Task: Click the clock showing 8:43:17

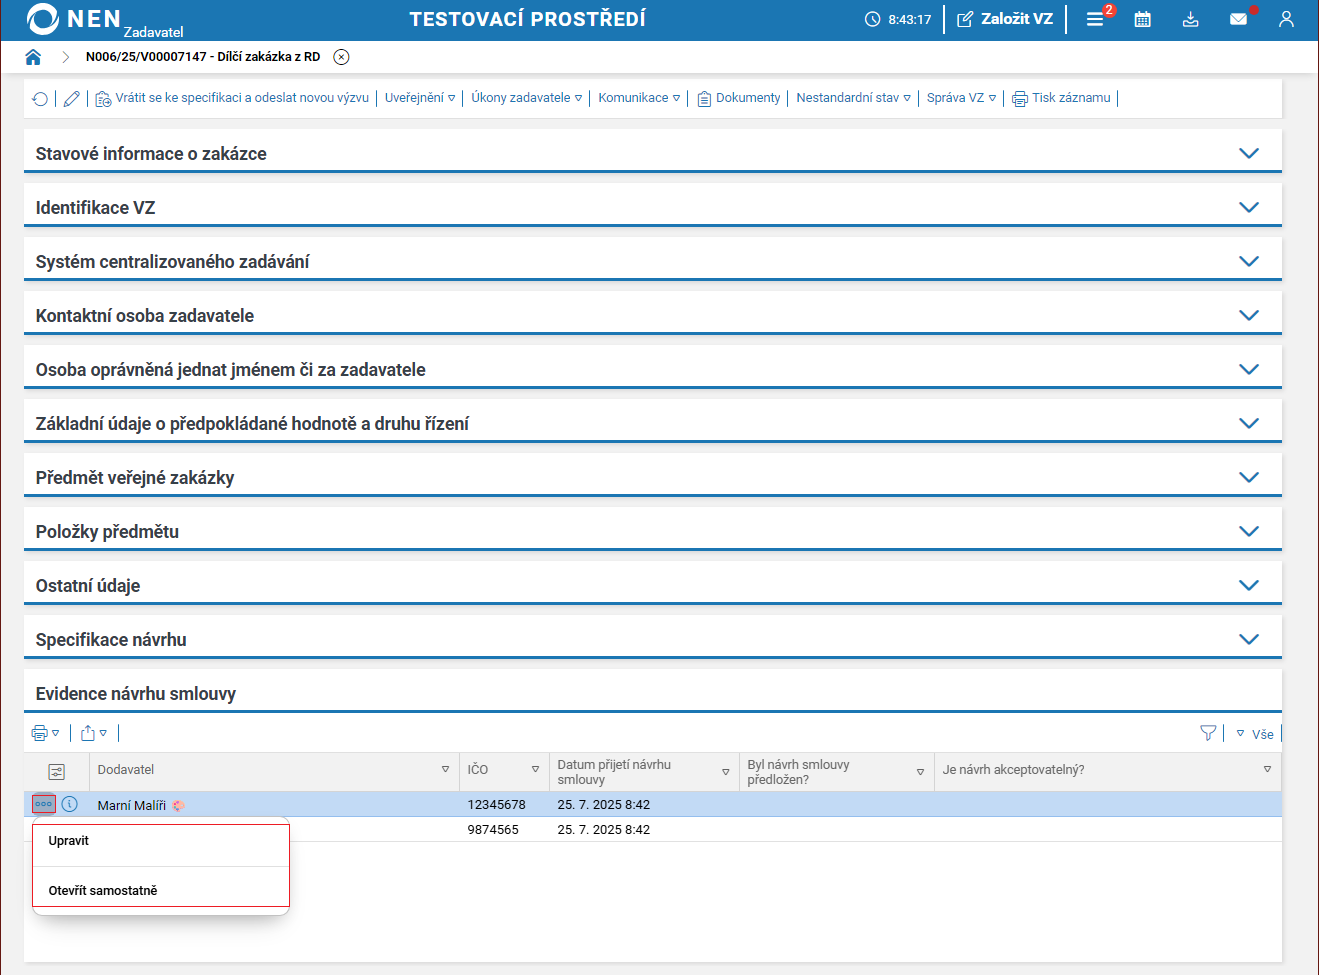Action: click(898, 19)
